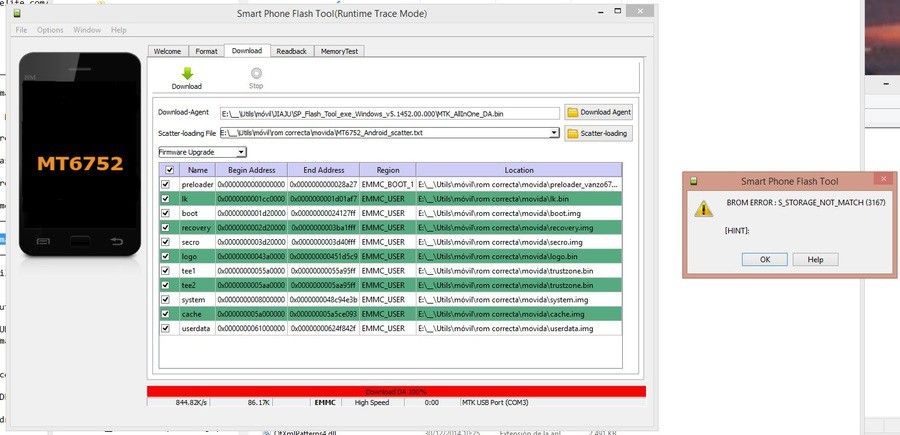Click the folder icon on Download Agent button
Image resolution: width=900 pixels, height=435 pixels.
click(x=572, y=112)
